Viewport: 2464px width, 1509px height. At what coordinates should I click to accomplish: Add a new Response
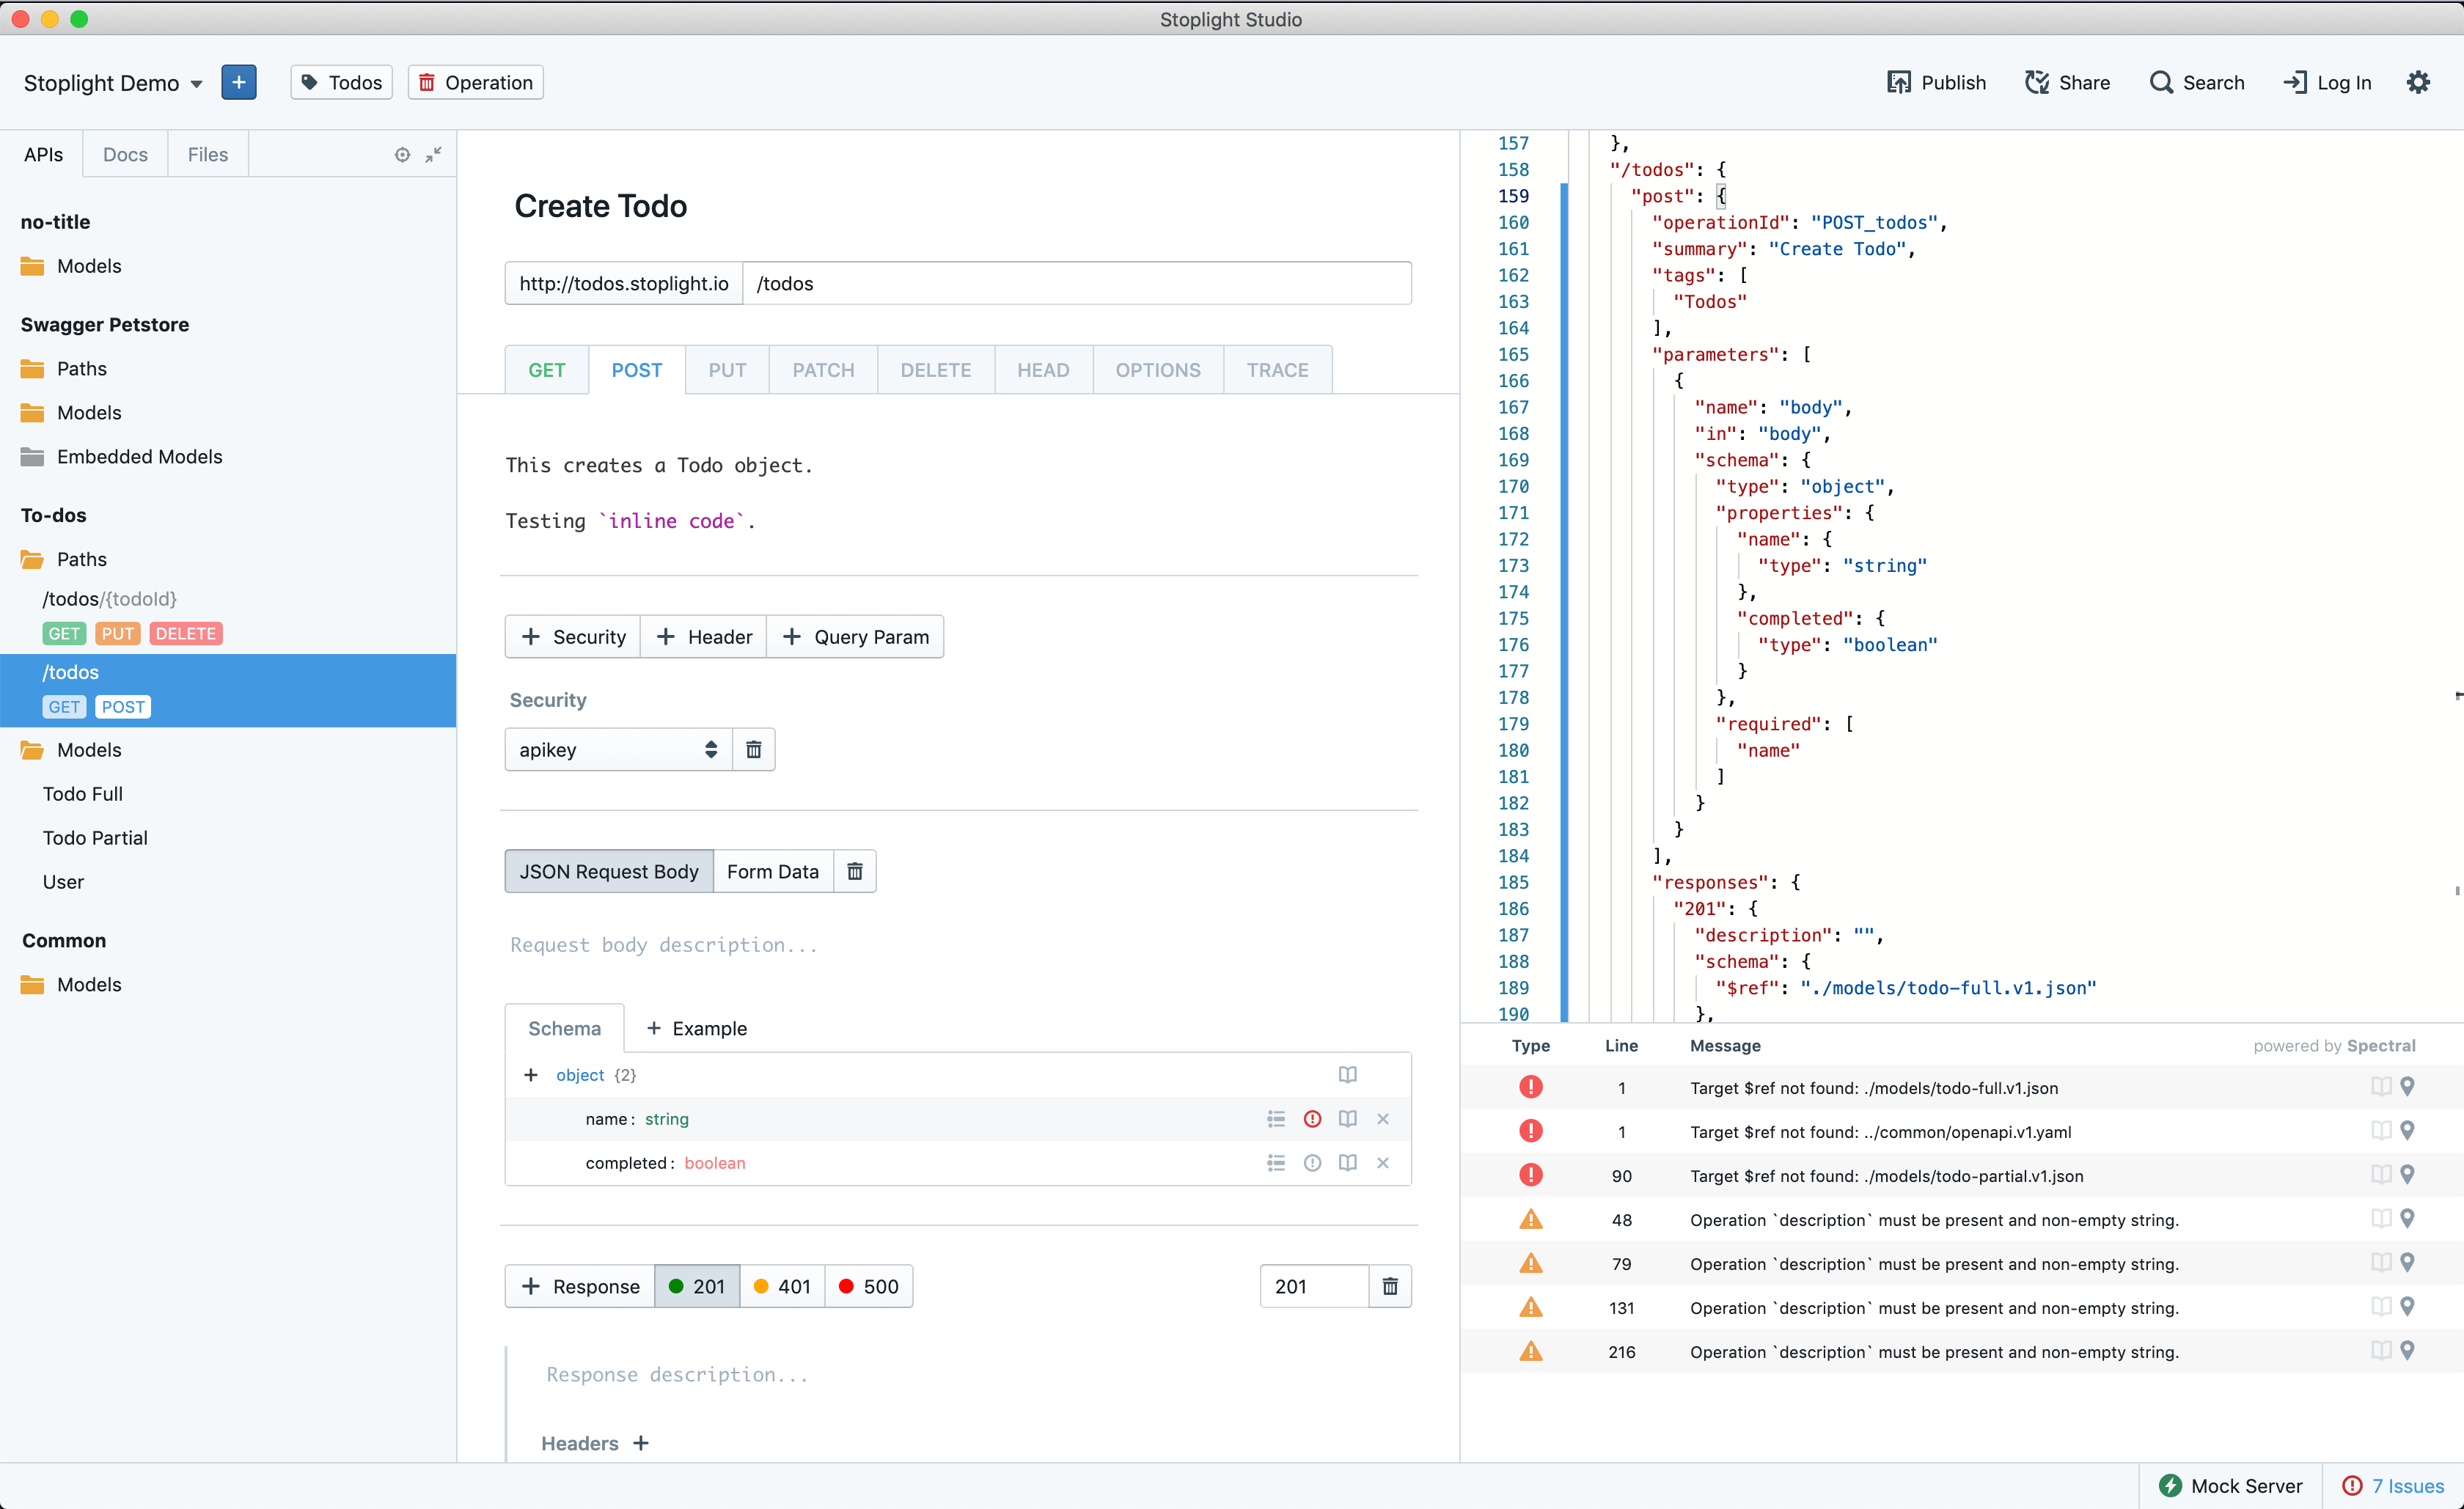[x=580, y=1286]
